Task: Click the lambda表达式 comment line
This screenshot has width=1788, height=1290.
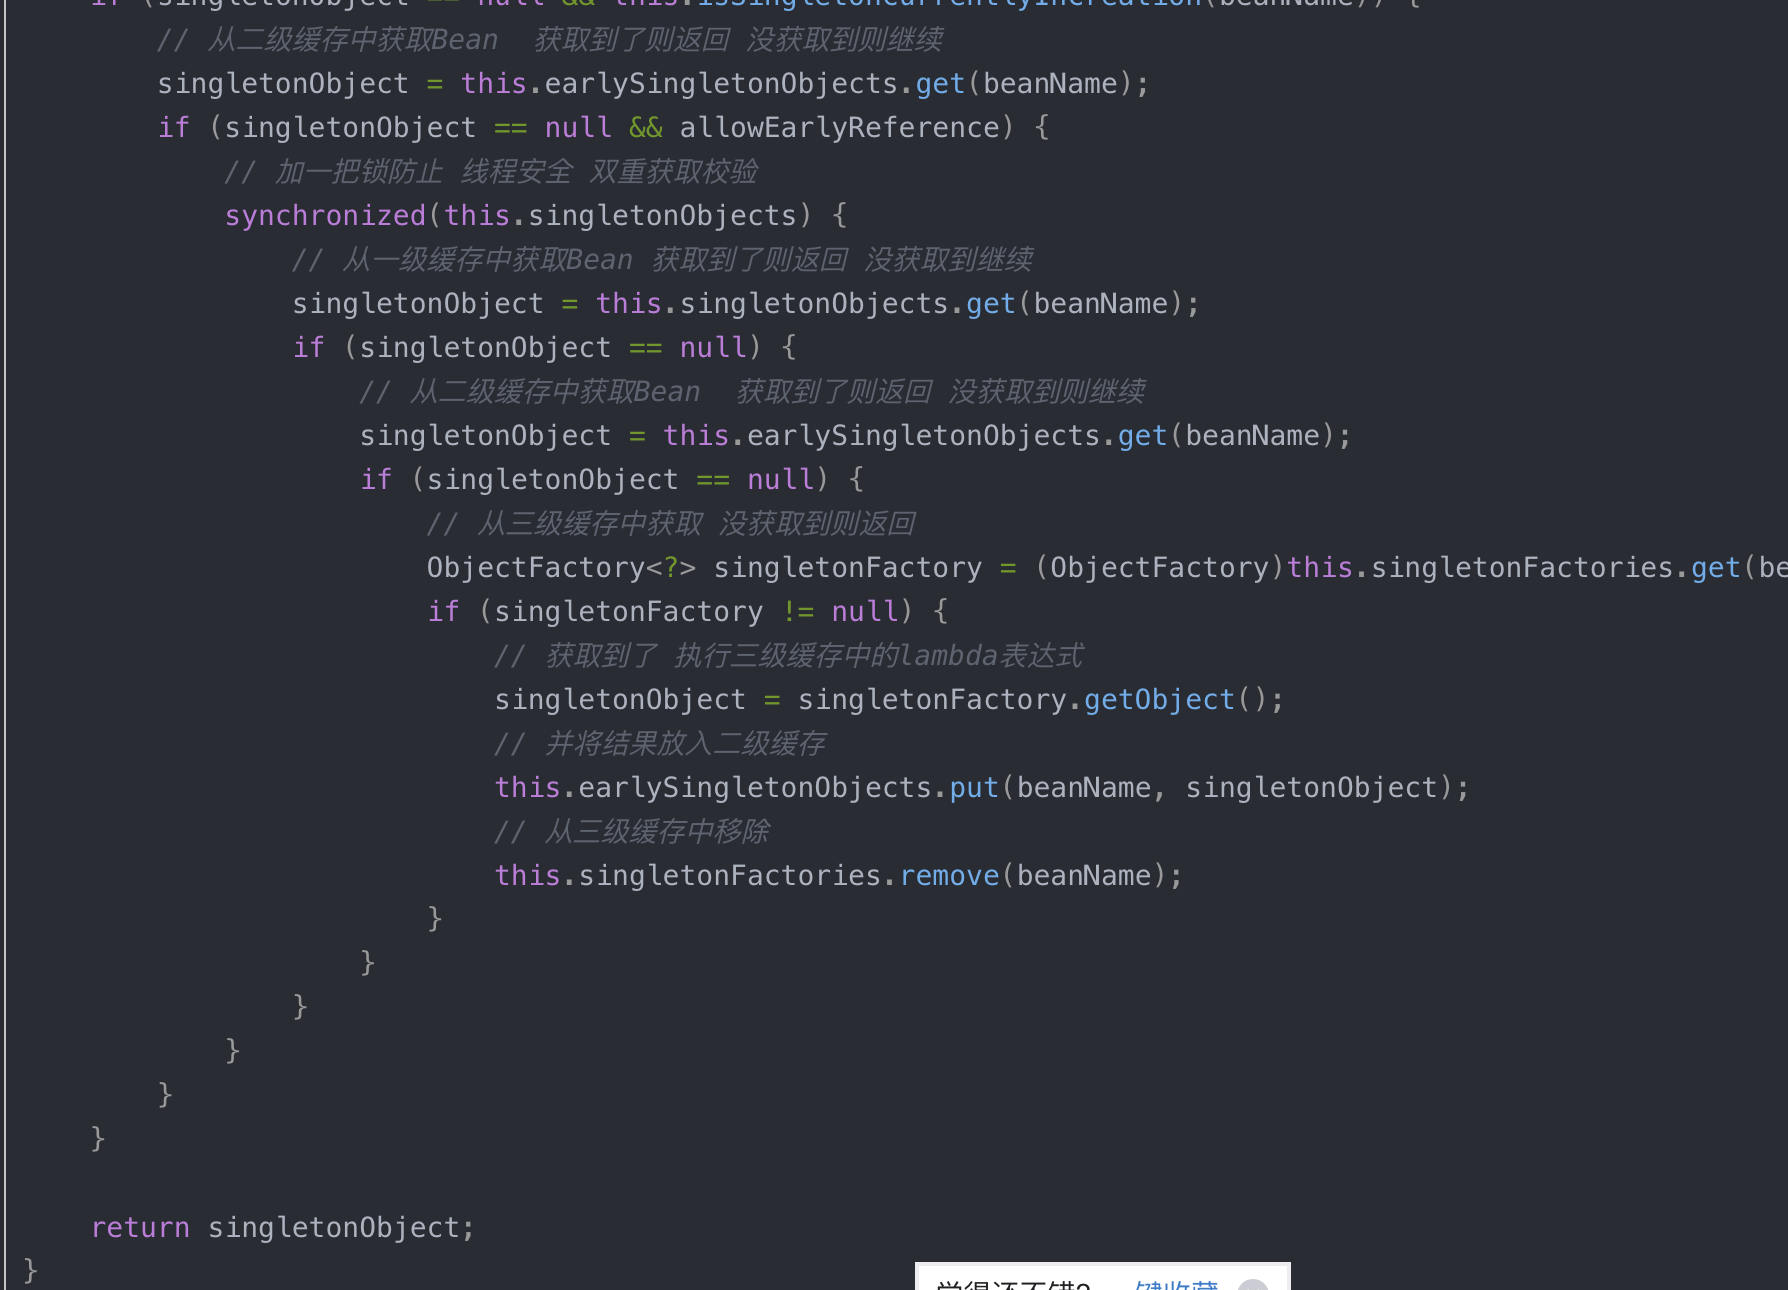Action: click(x=788, y=656)
